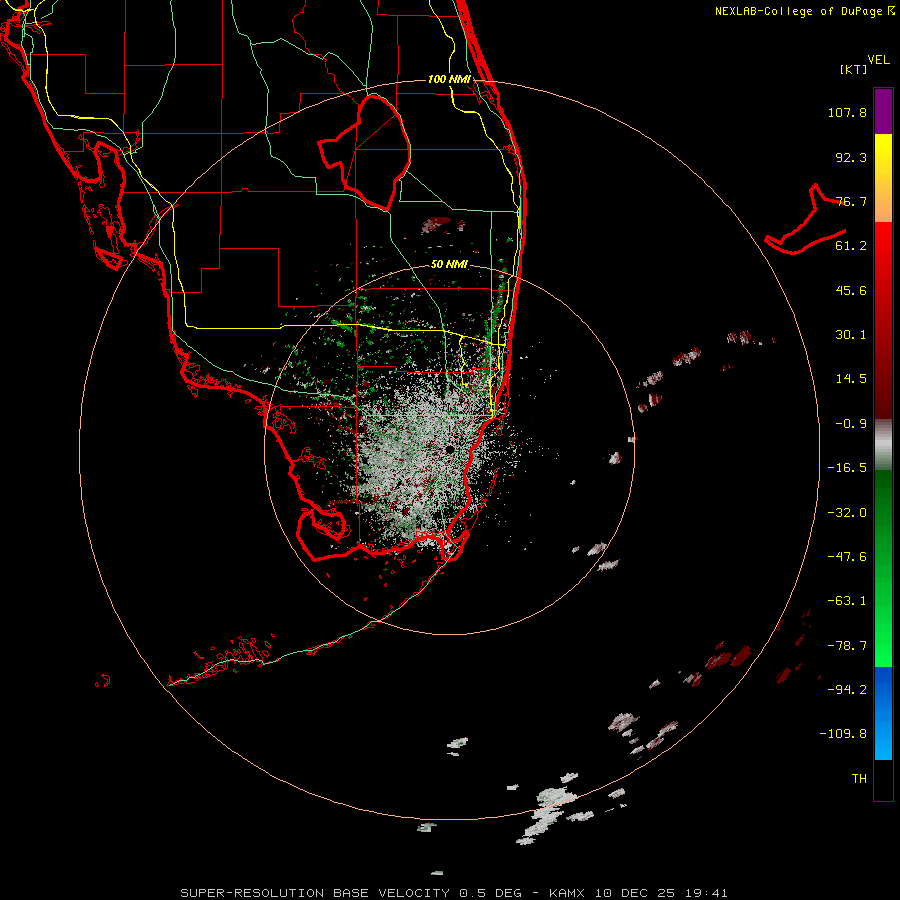
Task: Click the TH legend label
Action: (x=859, y=779)
